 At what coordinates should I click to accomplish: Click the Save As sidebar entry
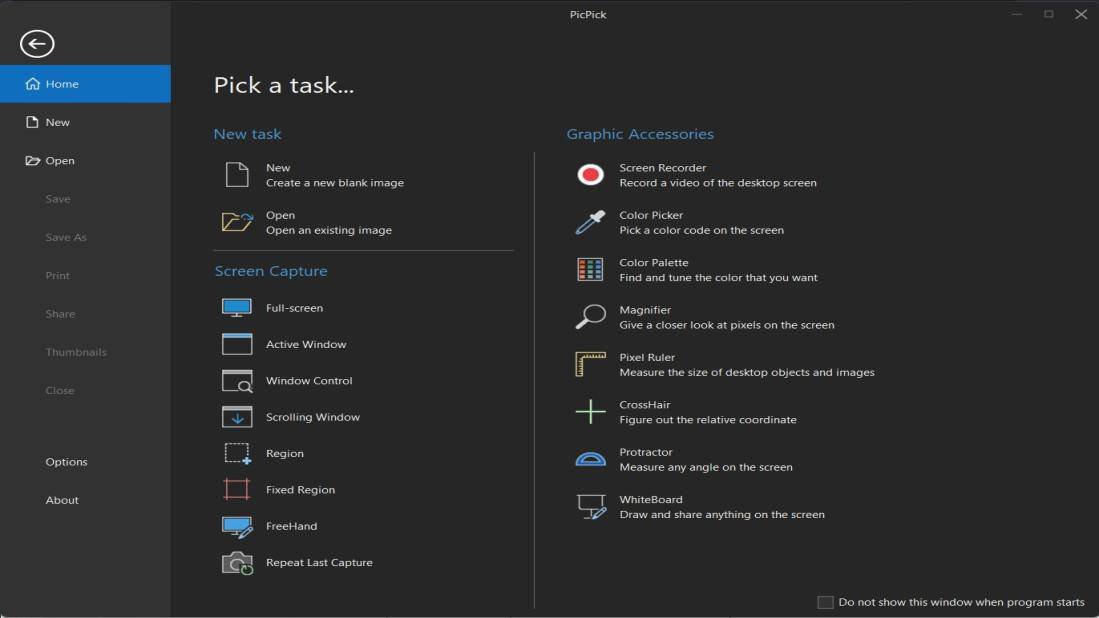[66, 238]
